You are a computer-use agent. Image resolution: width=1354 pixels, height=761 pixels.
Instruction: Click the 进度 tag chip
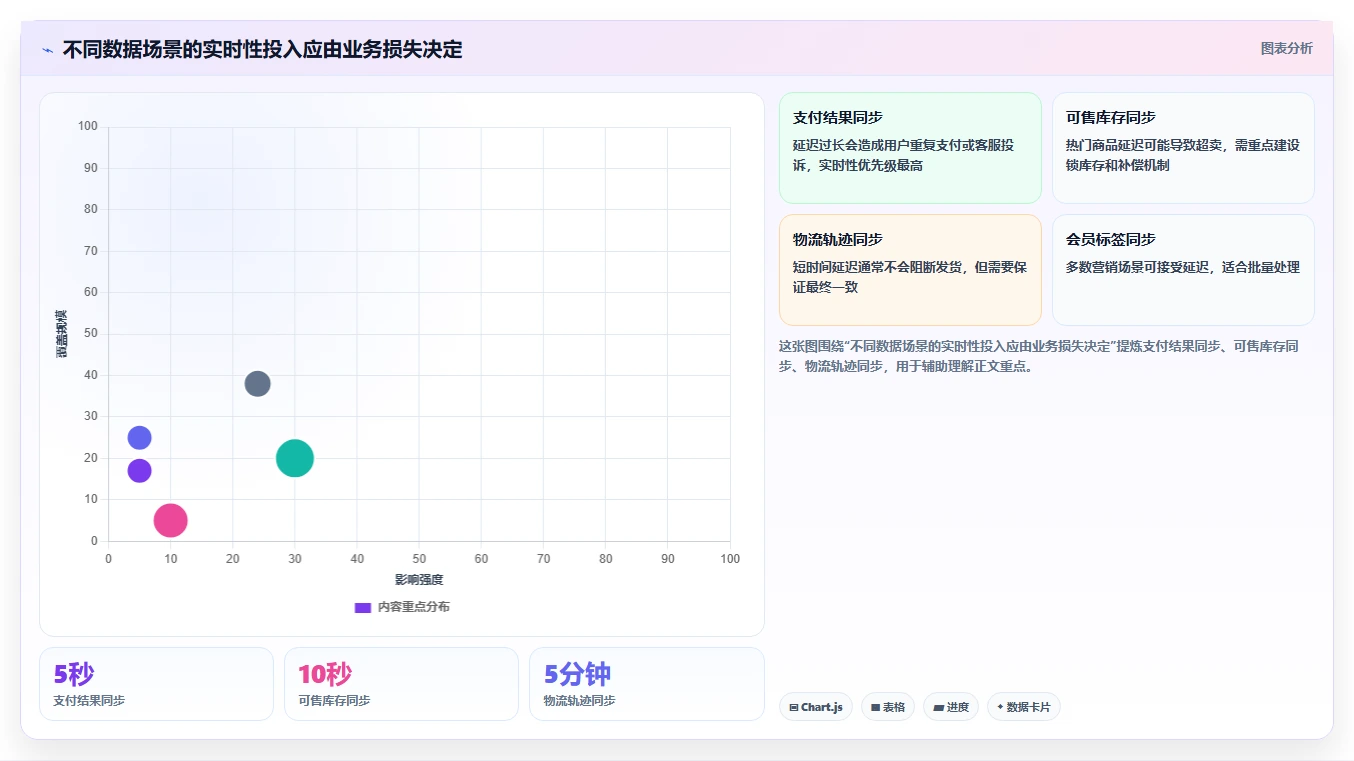(951, 707)
